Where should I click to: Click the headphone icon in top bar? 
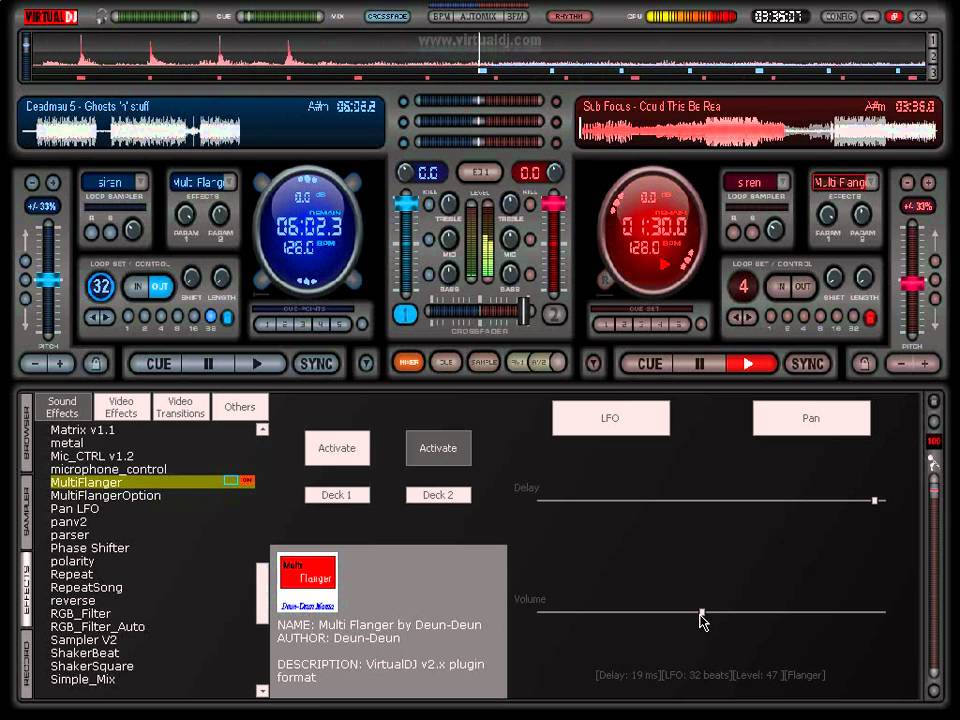coord(102,17)
